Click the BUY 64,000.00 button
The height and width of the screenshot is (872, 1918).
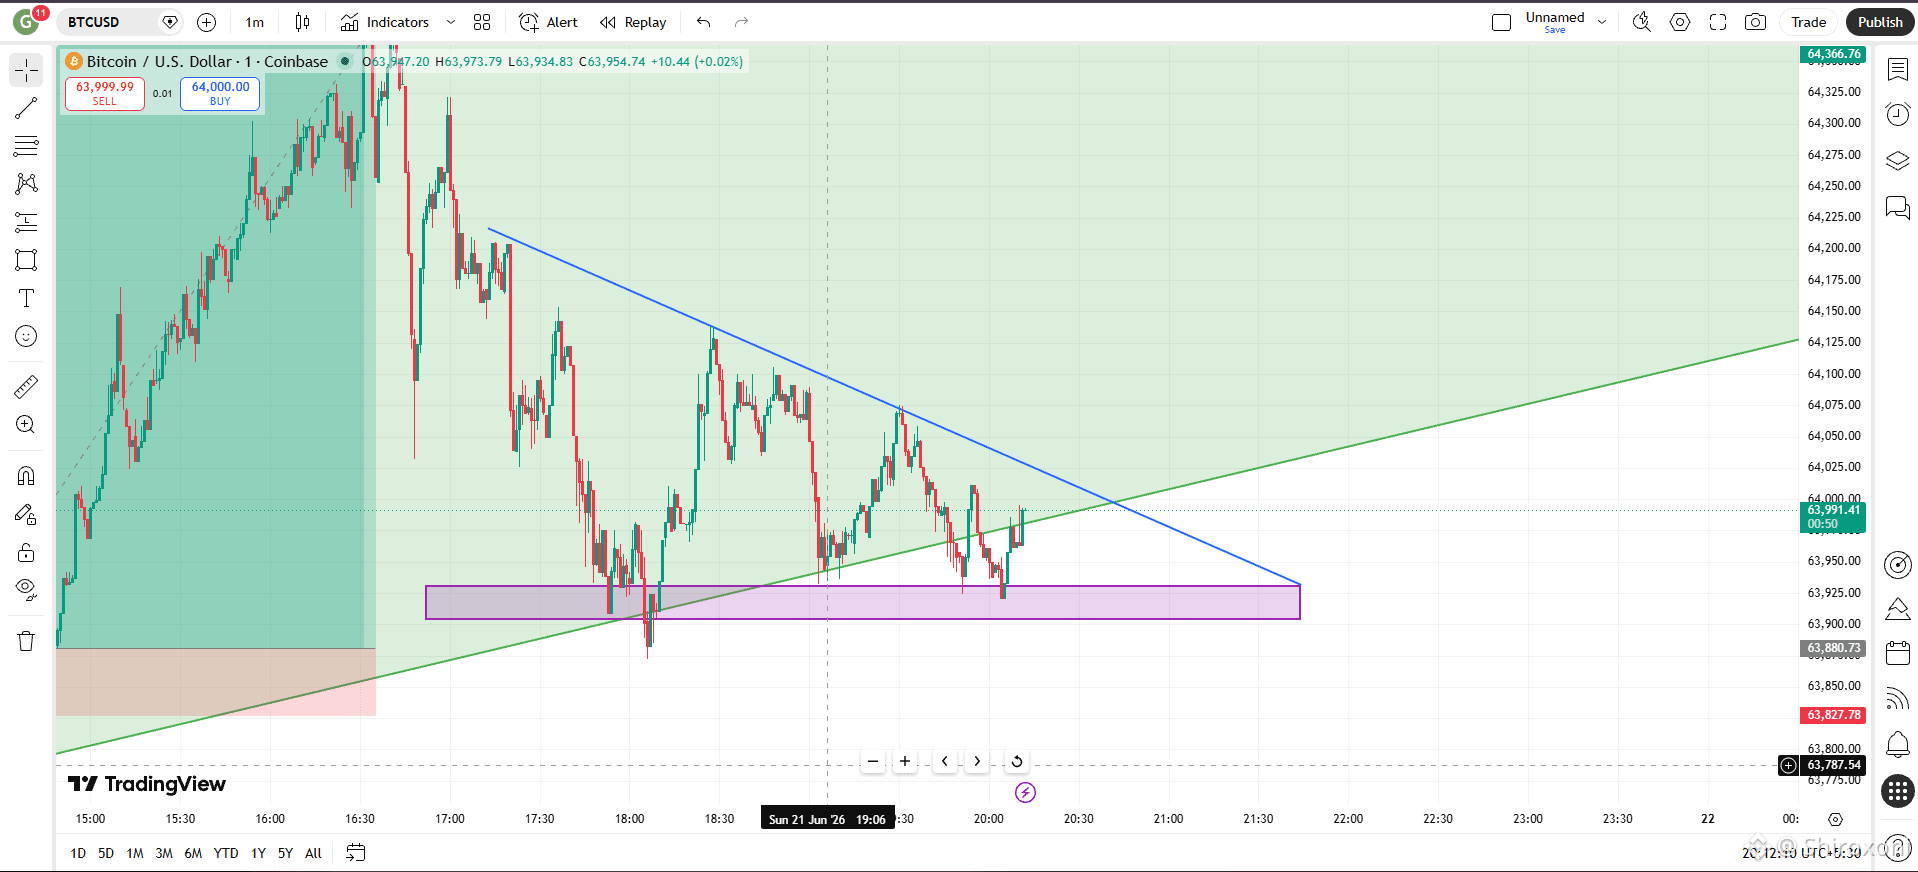tap(220, 93)
